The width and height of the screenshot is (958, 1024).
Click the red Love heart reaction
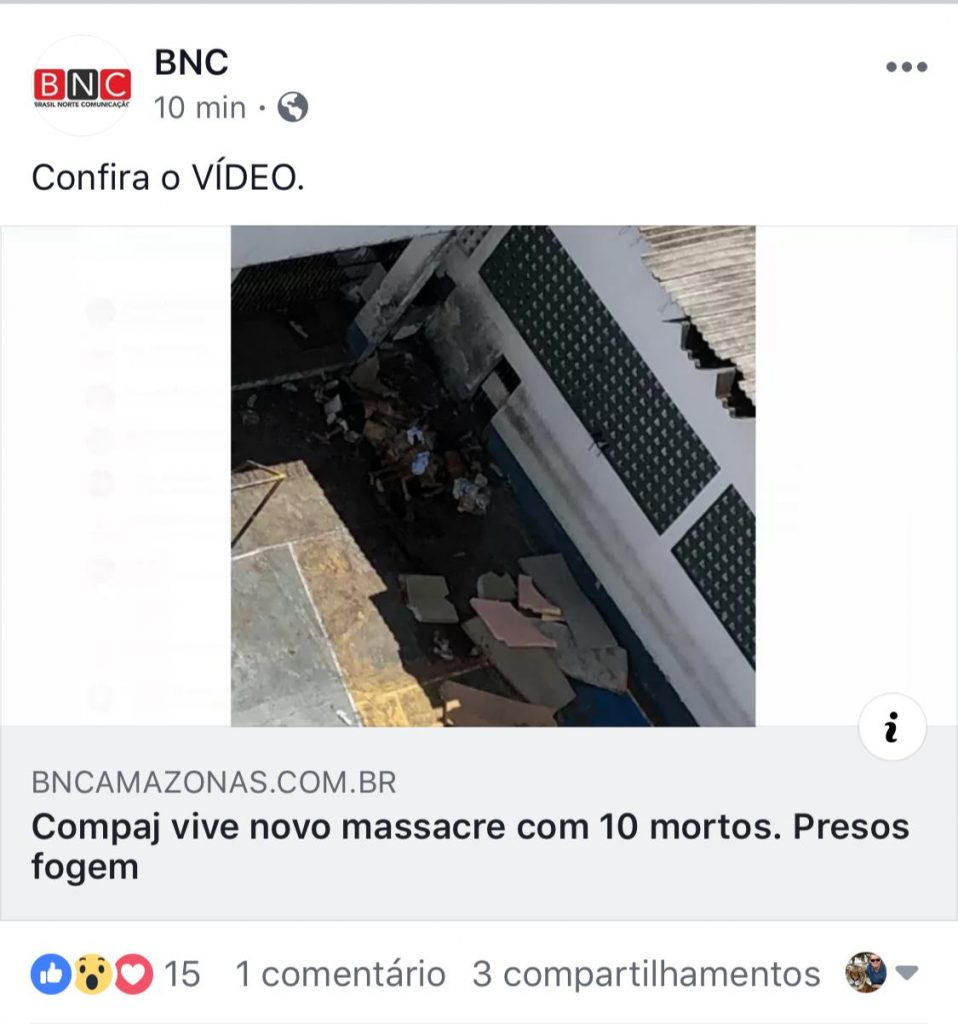tap(133, 974)
